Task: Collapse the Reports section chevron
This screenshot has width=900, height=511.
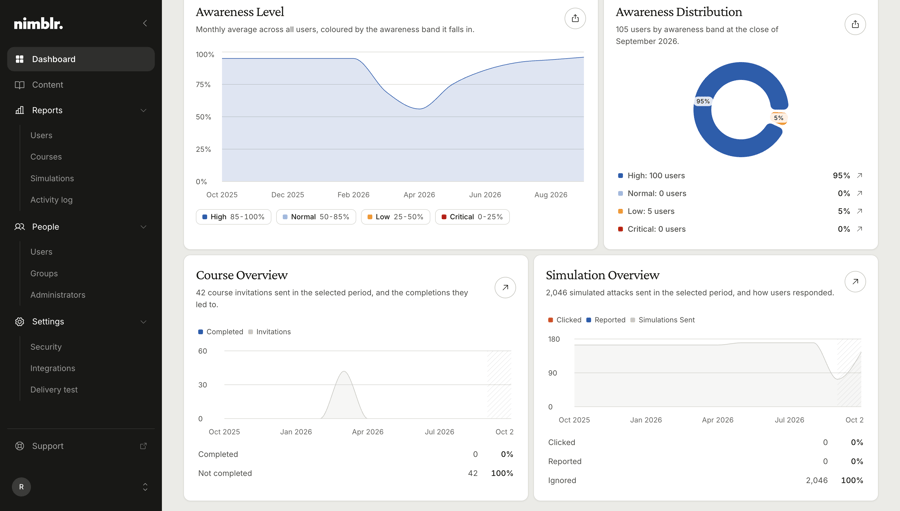Action: pos(143,110)
